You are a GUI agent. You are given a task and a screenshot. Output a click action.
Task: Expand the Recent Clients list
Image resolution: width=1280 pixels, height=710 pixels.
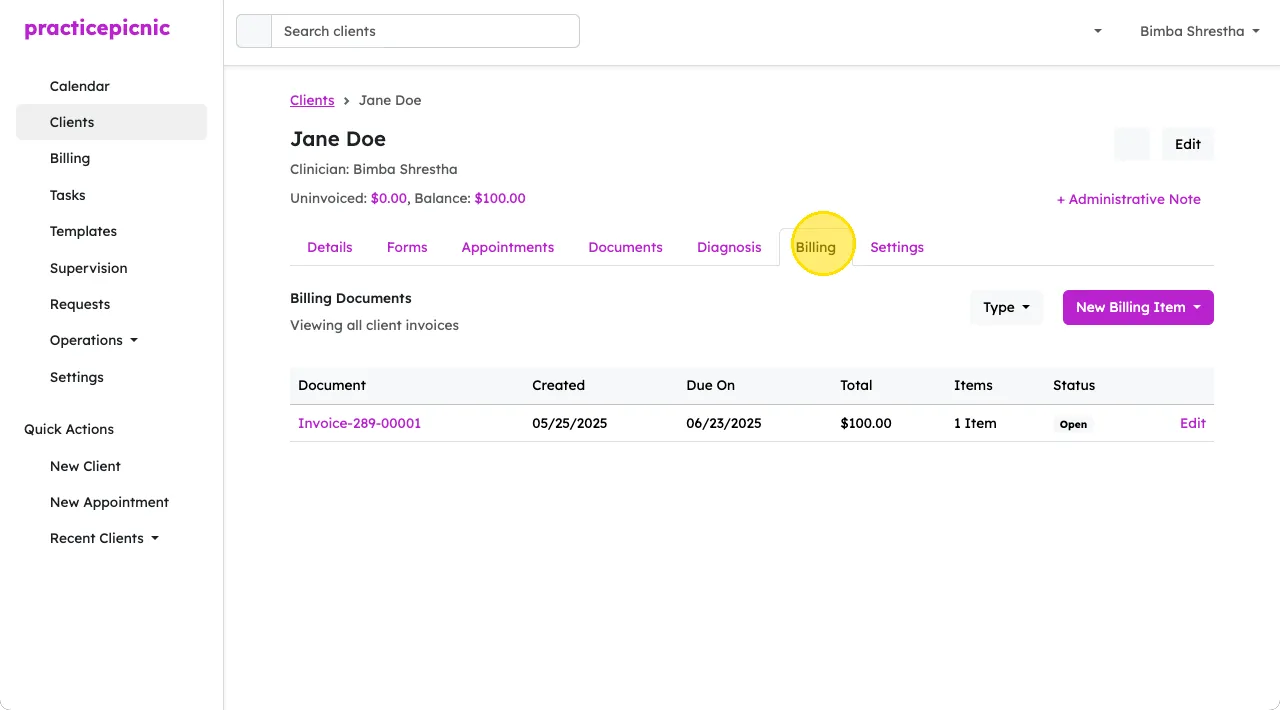(104, 538)
